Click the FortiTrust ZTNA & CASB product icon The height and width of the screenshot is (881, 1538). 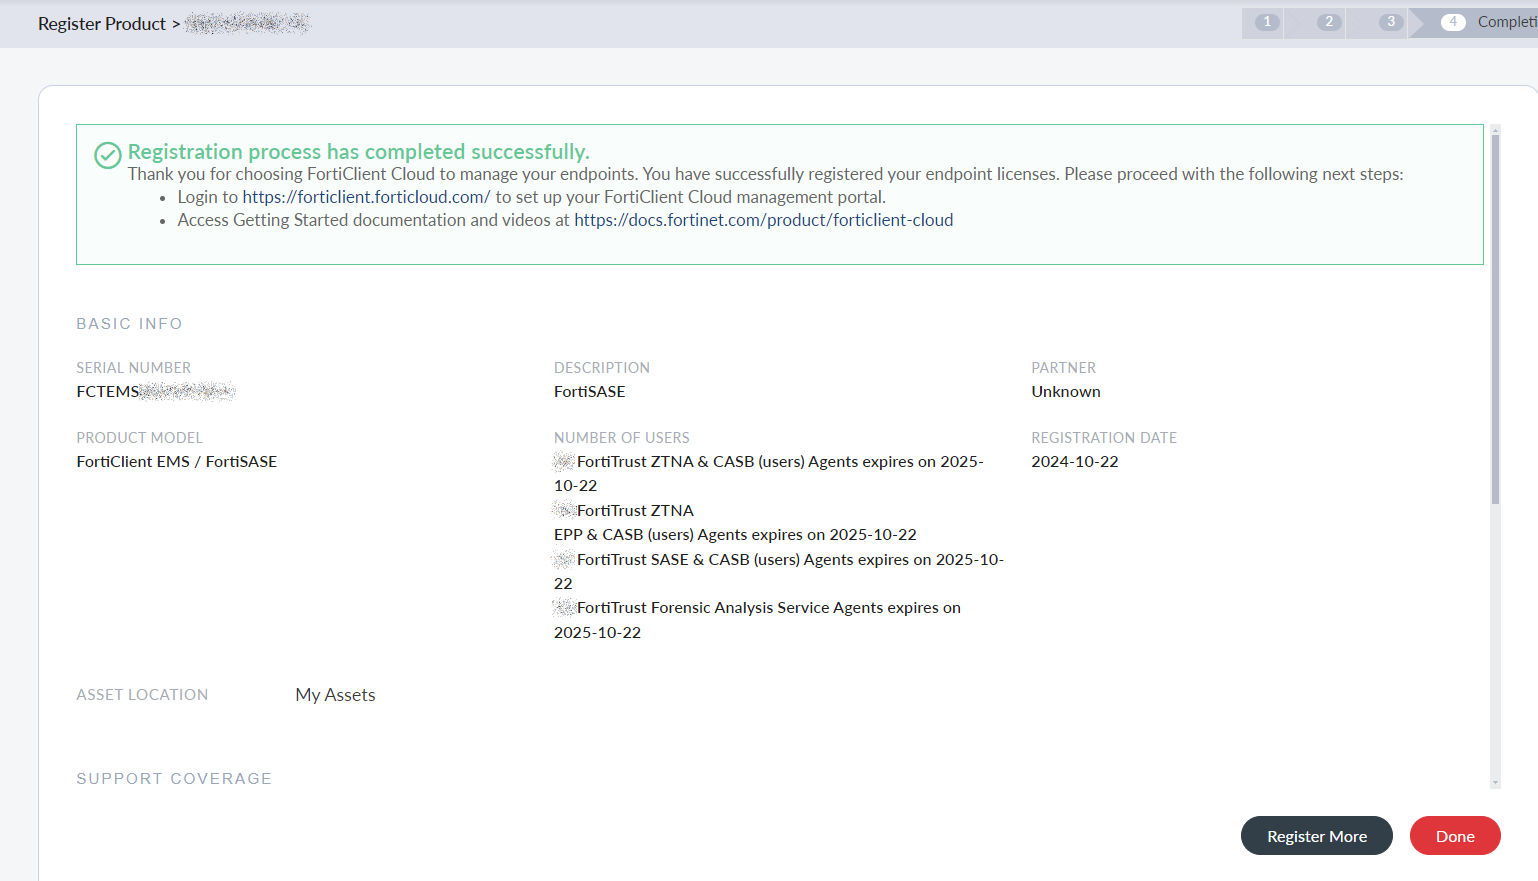click(x=561, y=460)
